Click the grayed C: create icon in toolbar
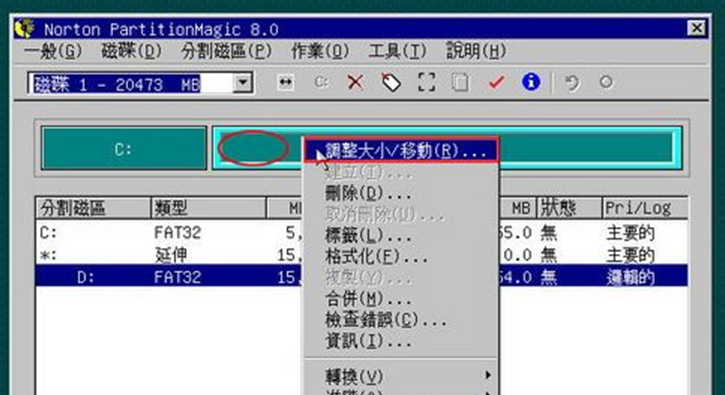The width and height of the screenshot is (725, 395). (x=321, y=82)
